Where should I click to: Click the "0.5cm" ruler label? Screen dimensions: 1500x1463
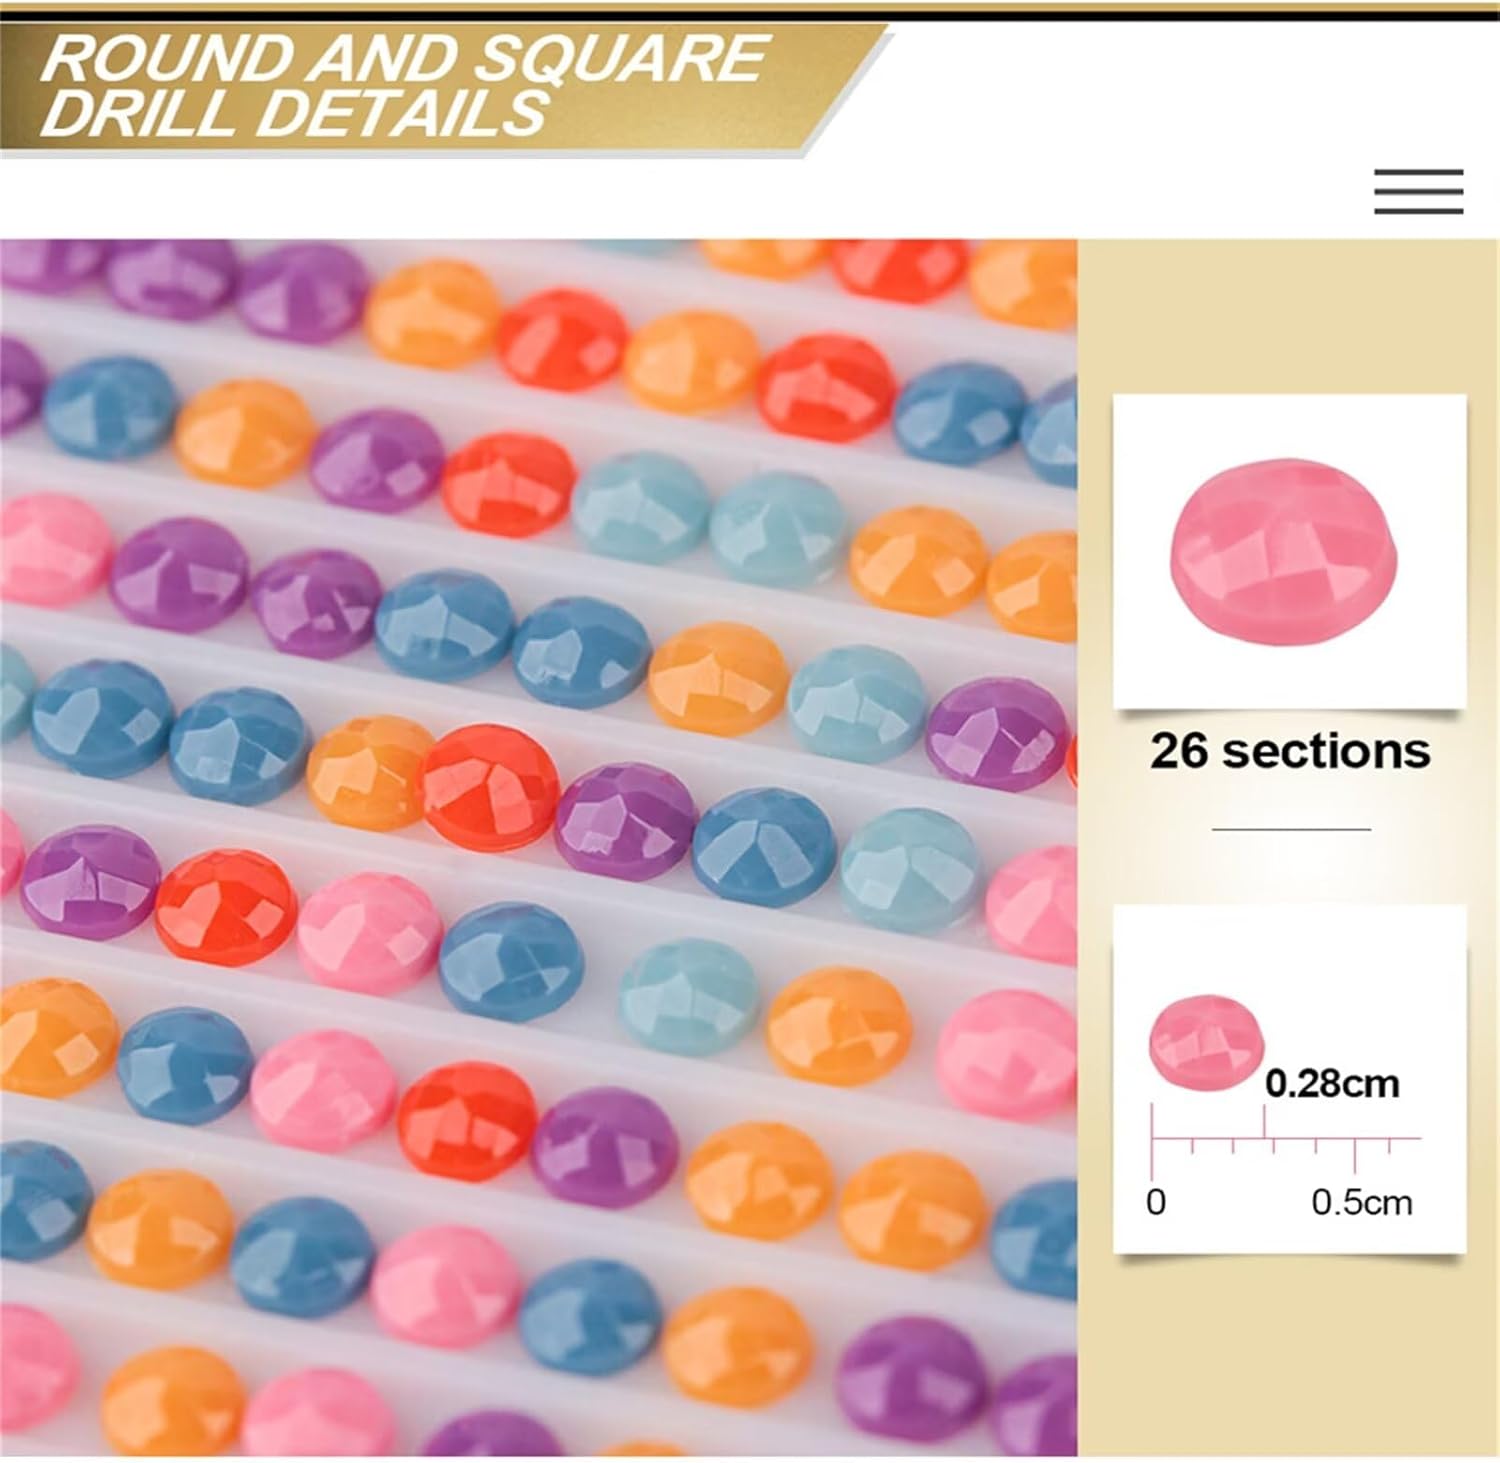(1361, 1202)
